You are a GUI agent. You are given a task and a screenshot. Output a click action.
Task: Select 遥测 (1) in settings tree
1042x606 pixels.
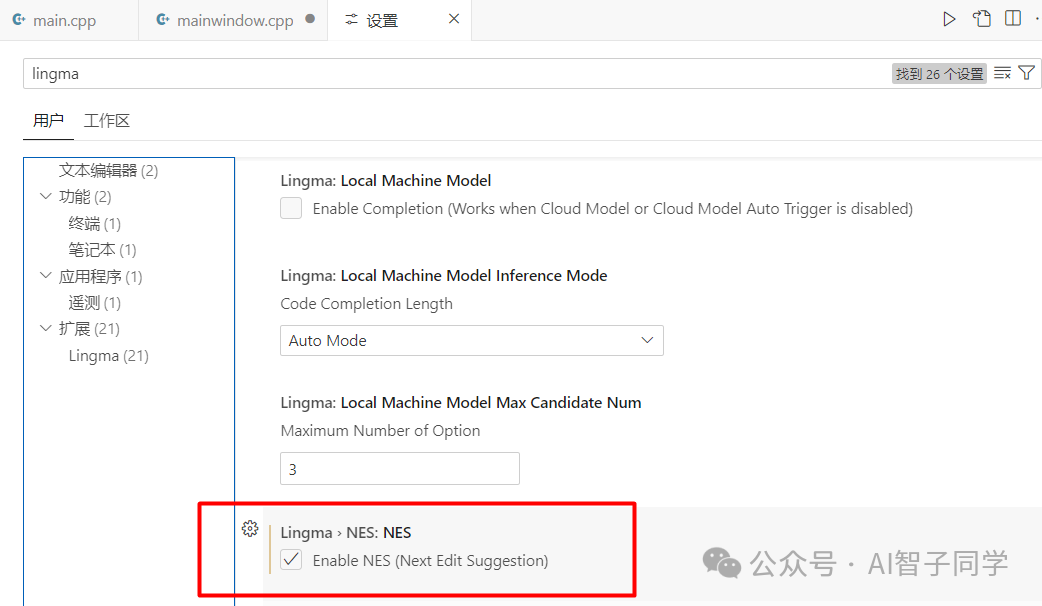pos(94,303)
